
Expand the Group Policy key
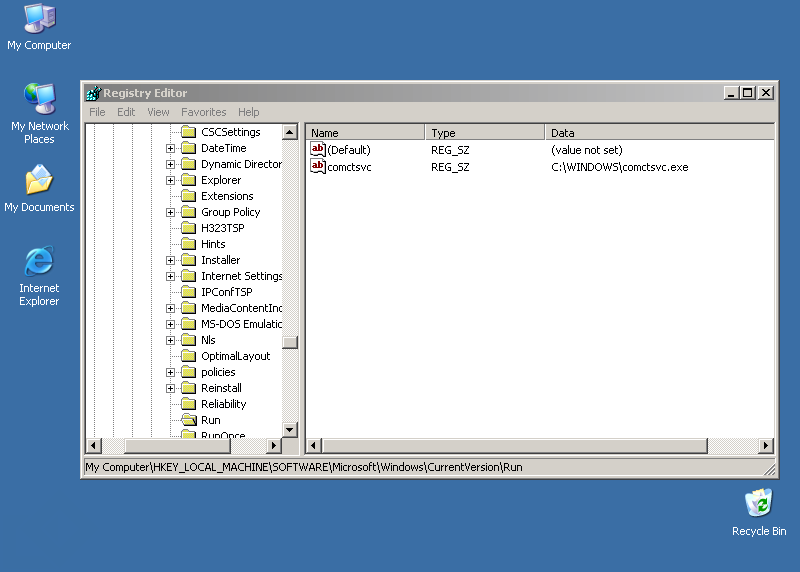170,212
